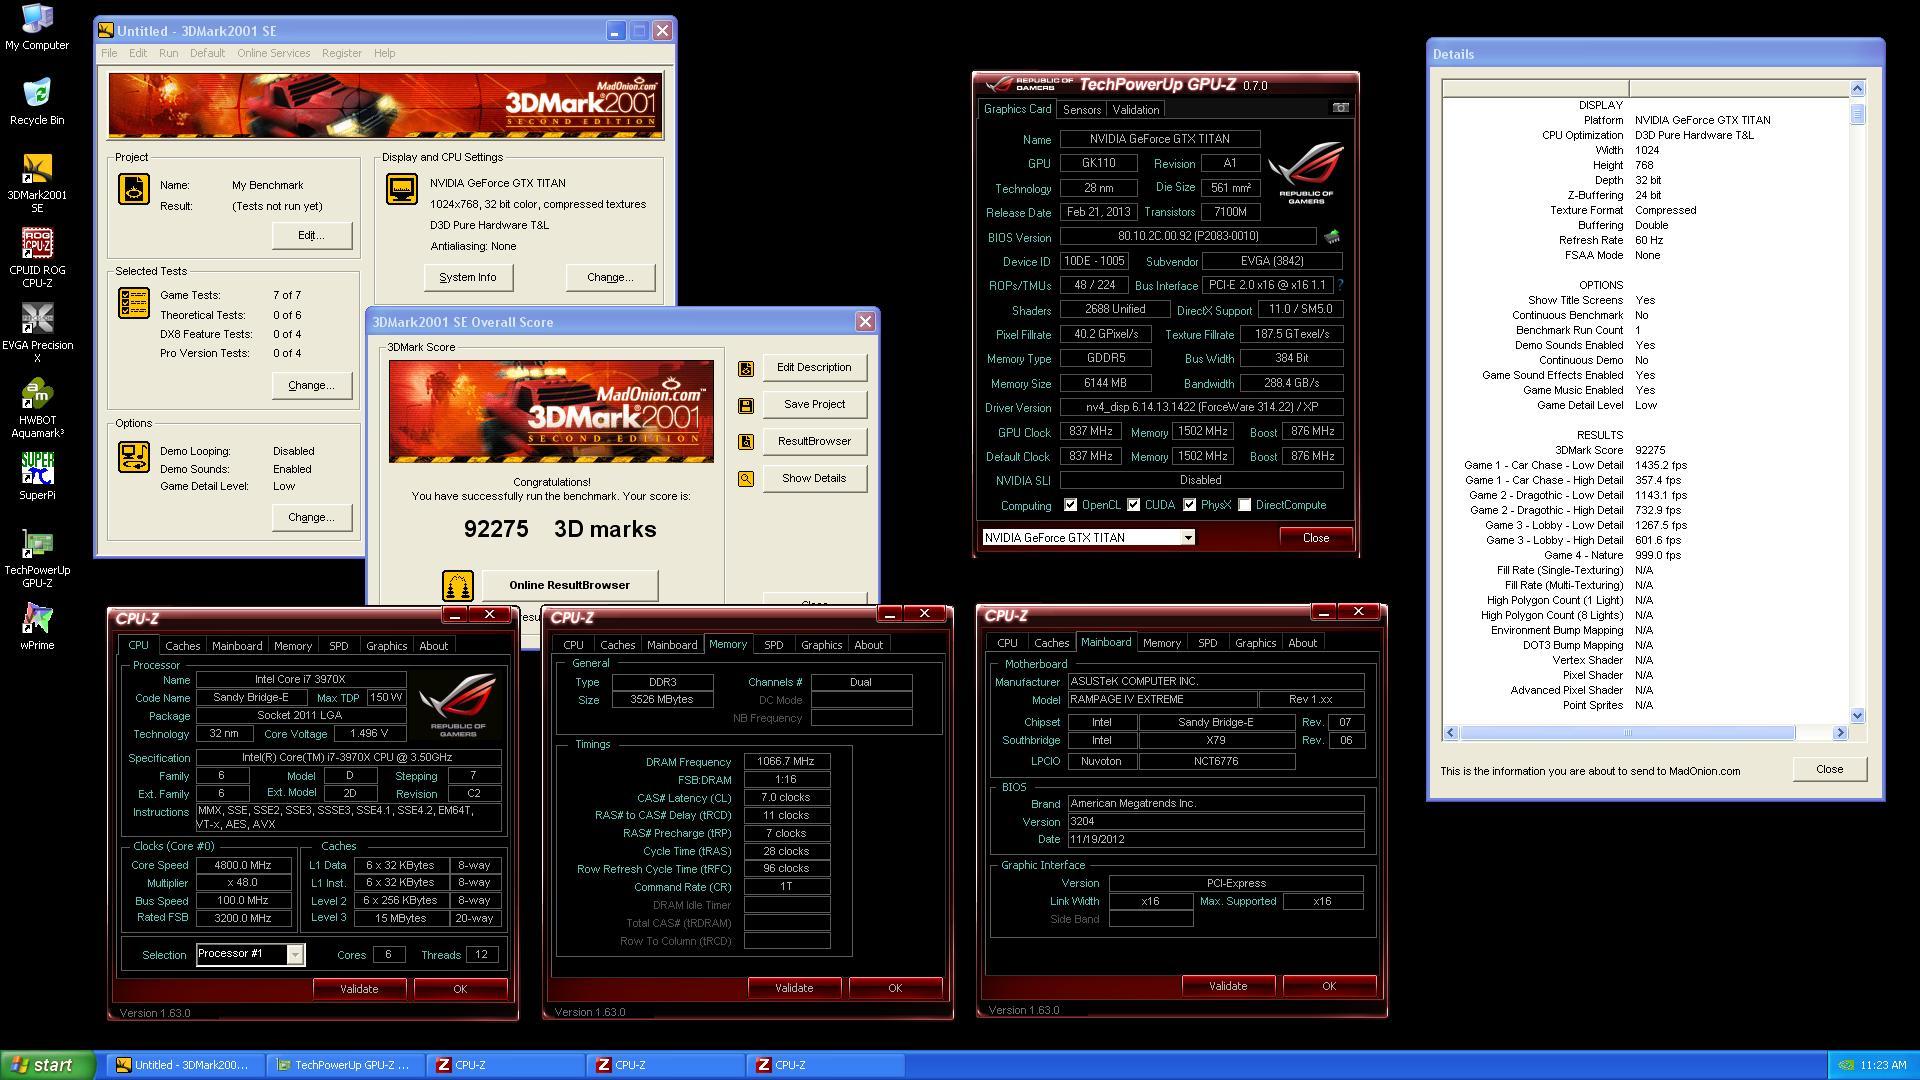Switch to TechPowerUp GPU-Z taskbar item
The width and height of the screenshot is (1920, 1080).
345,1065
